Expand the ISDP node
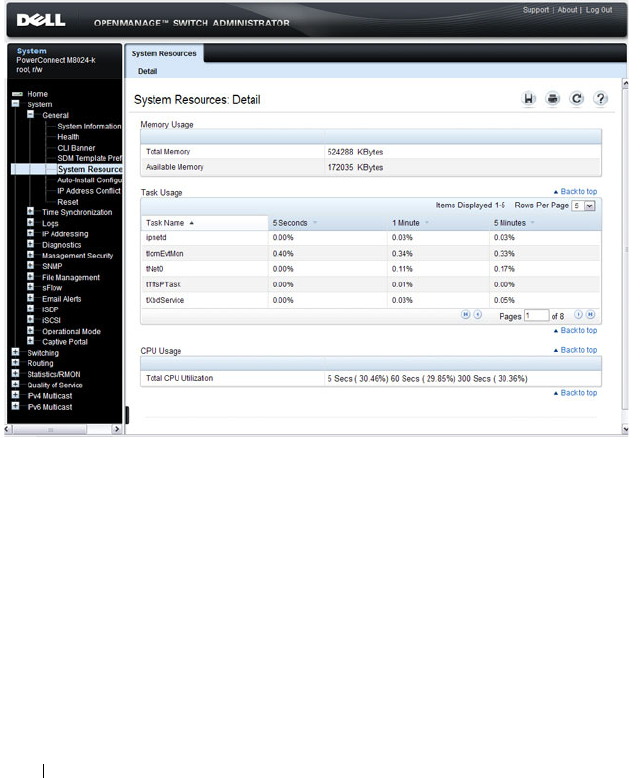Screen dimensions: 641x778 (30, 309)
